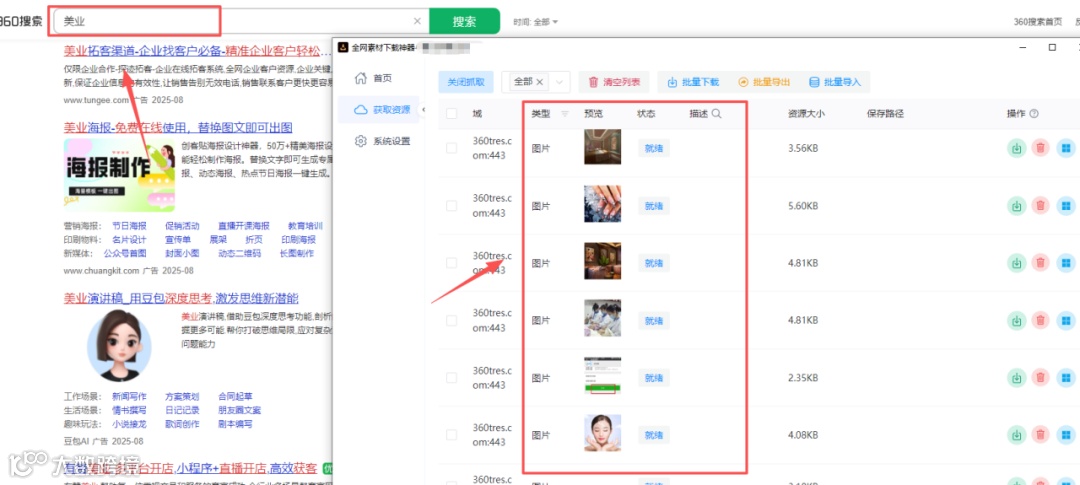This screenshot has width=1080, height=485.
Task: Open the 360搜索首页 link
Action: coord(1038,22)
